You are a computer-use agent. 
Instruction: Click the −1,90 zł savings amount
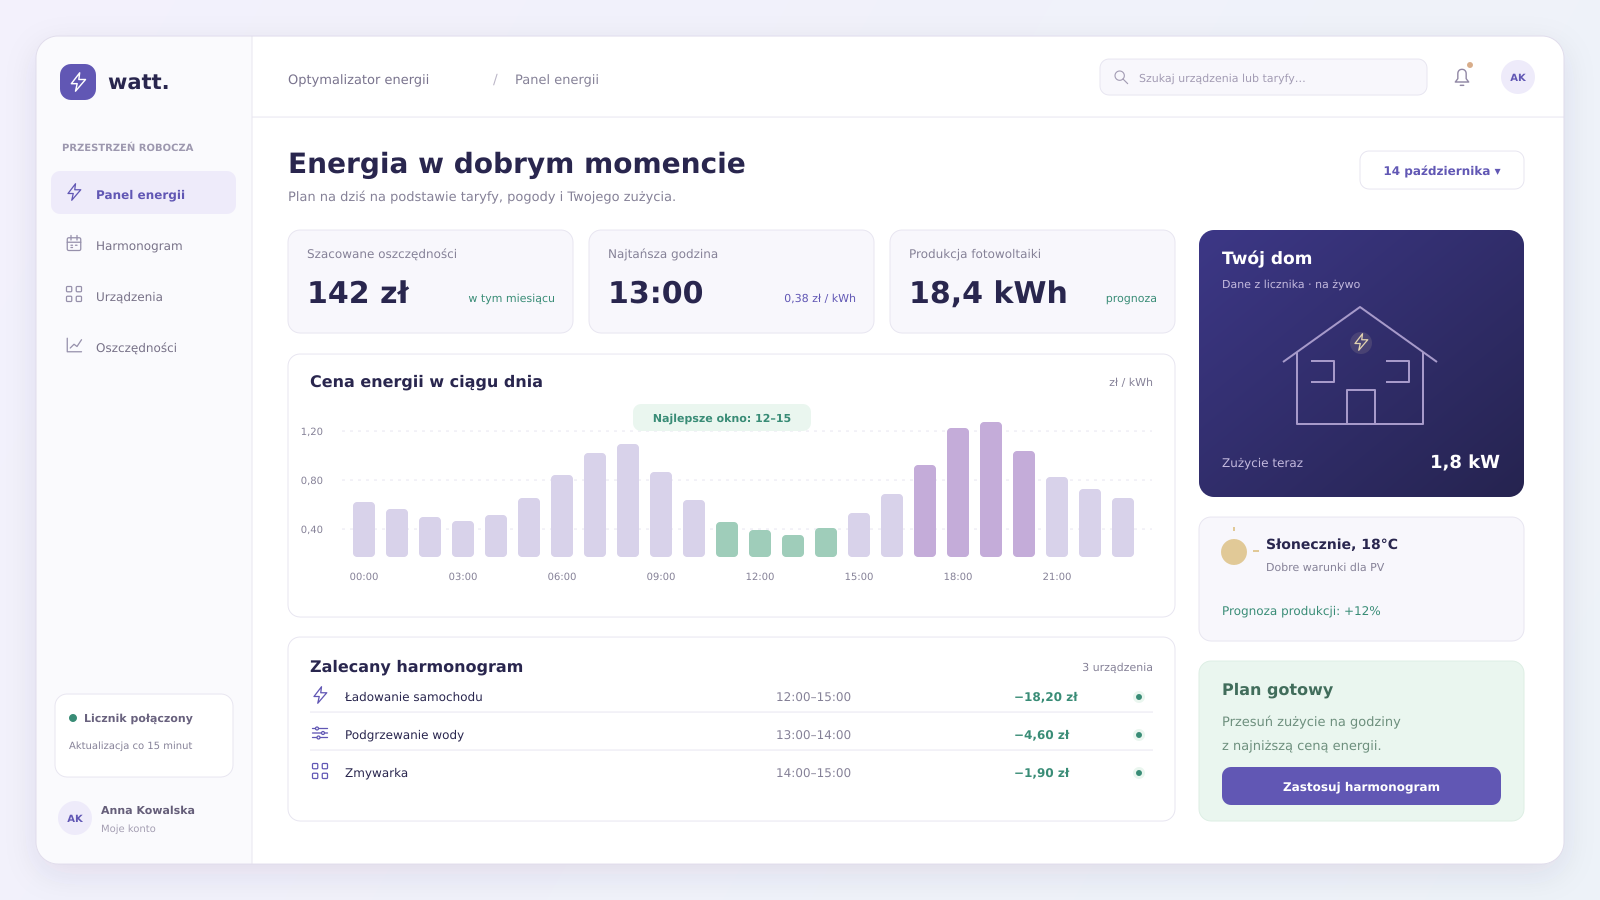(x=1042, y=773)
